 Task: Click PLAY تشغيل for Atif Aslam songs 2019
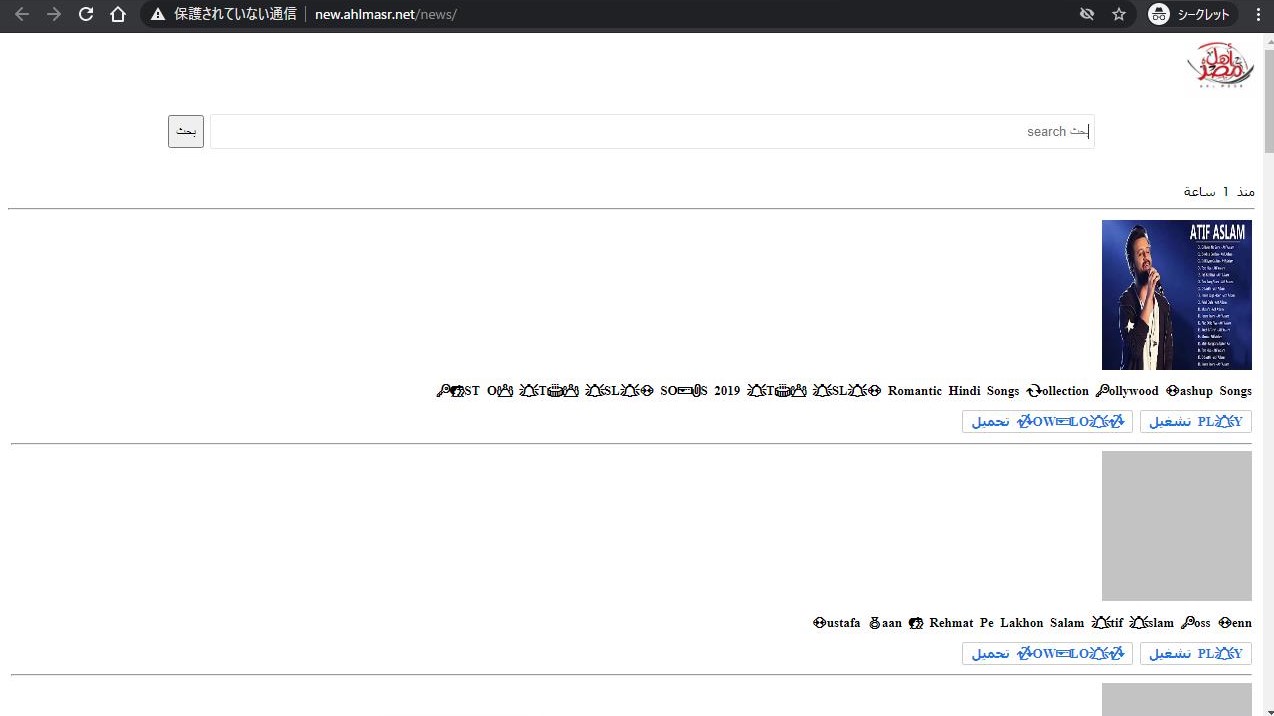[1196, 422]
